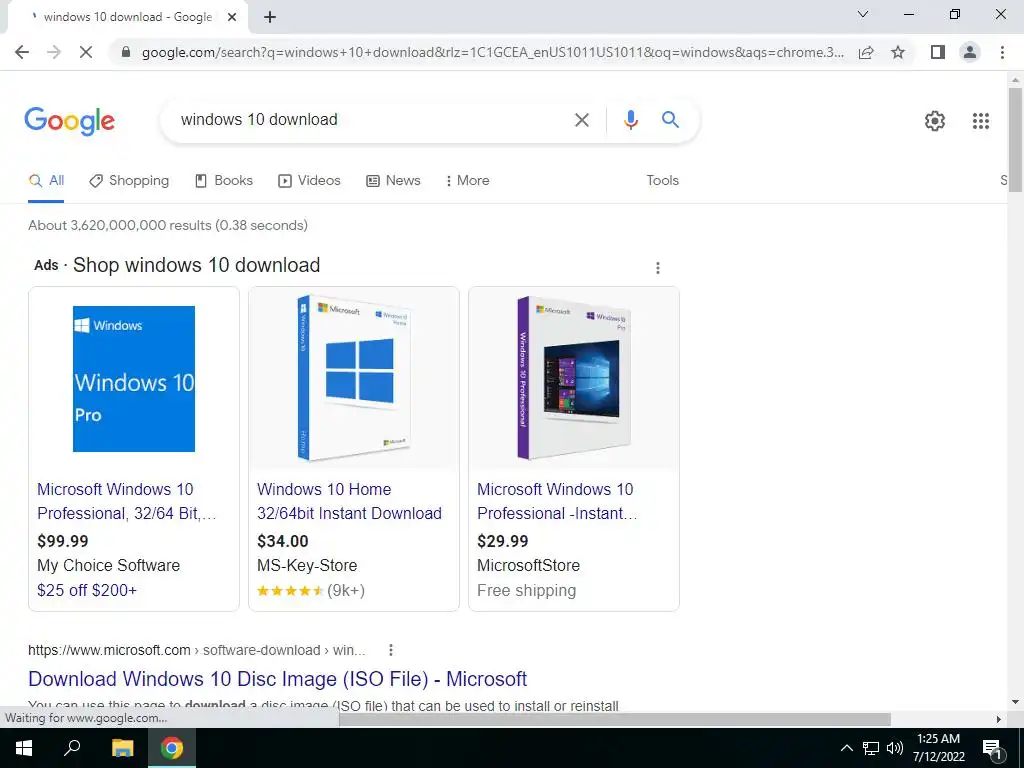1024x768 pixels.
Task: Switch to the Videos tab
Action: [309, 180]
